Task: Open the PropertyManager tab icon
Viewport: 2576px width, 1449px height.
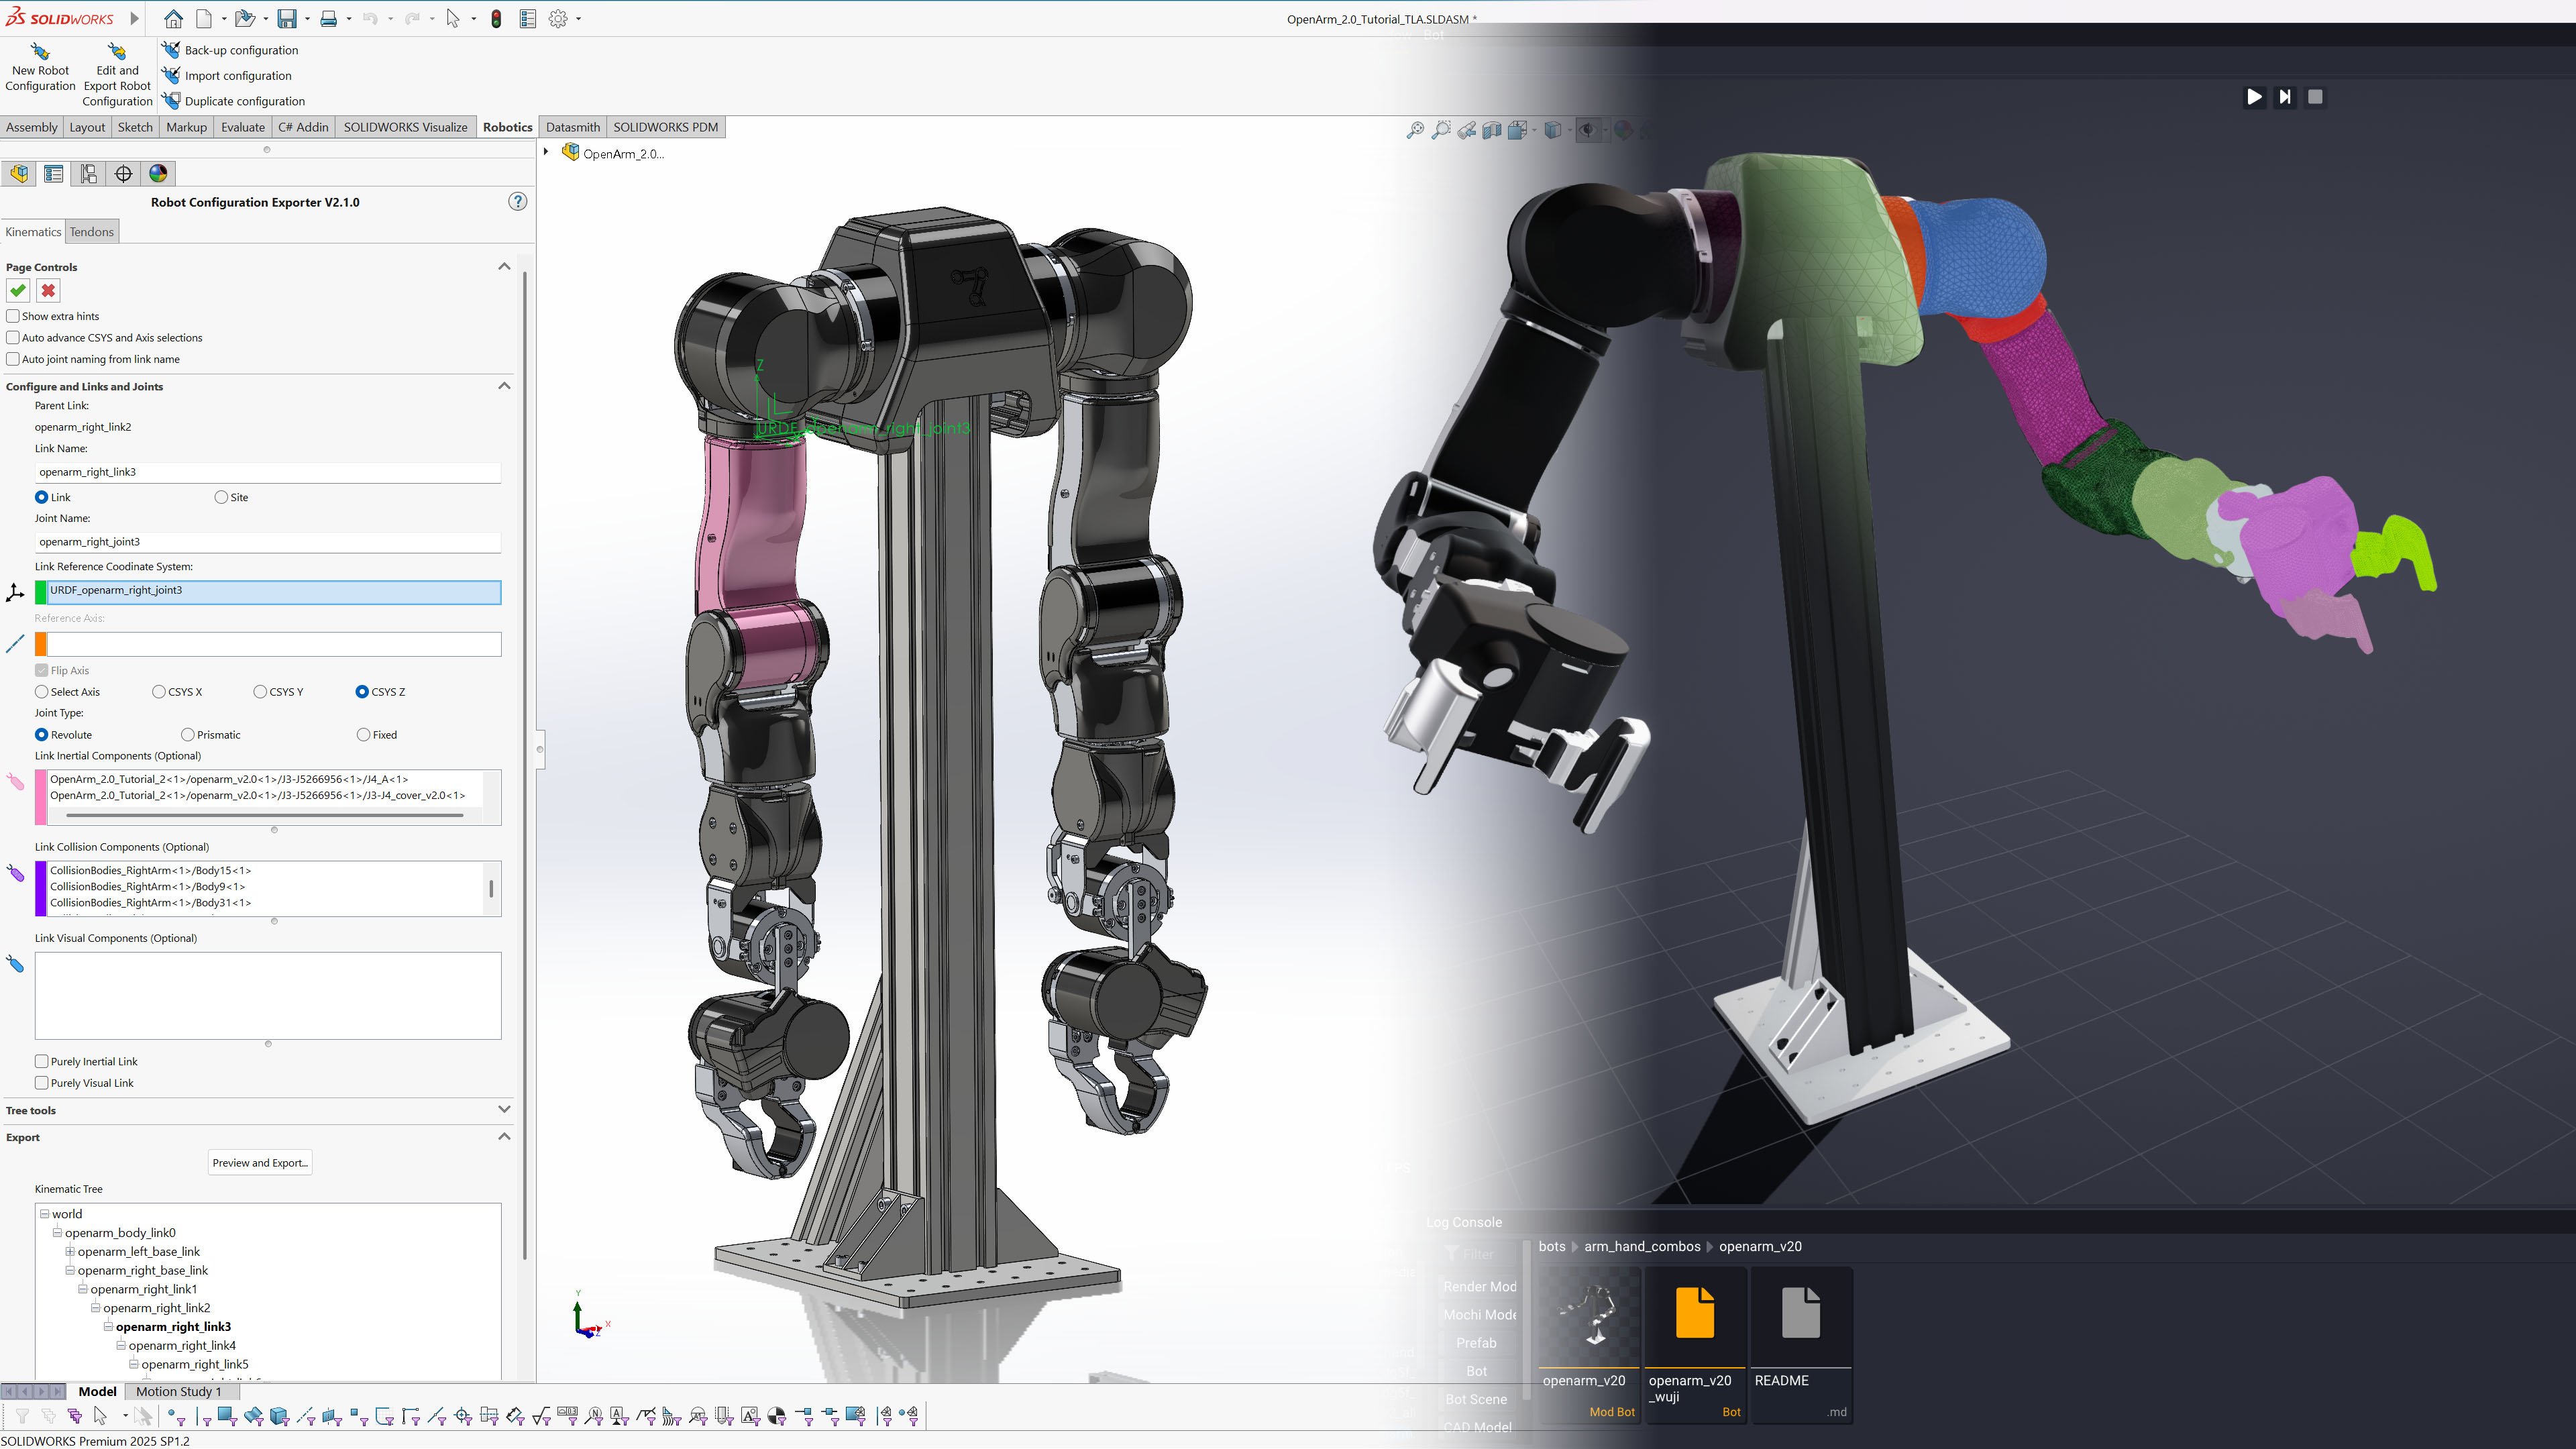Action: point(54,174)
